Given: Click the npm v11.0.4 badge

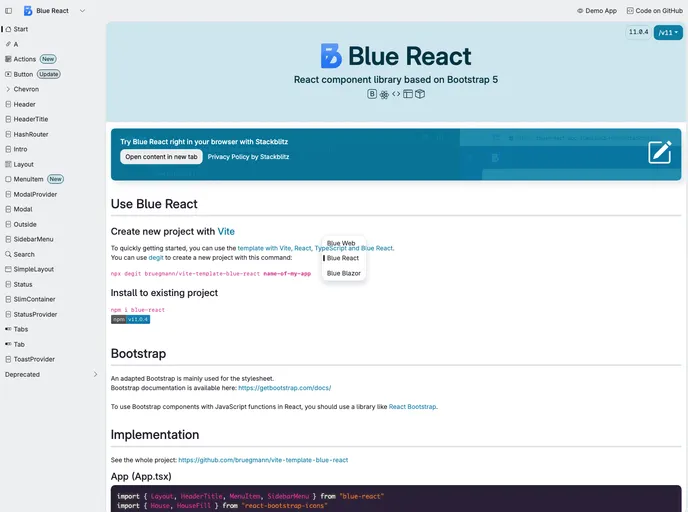Looking at the screenshot, I should 130,319.
